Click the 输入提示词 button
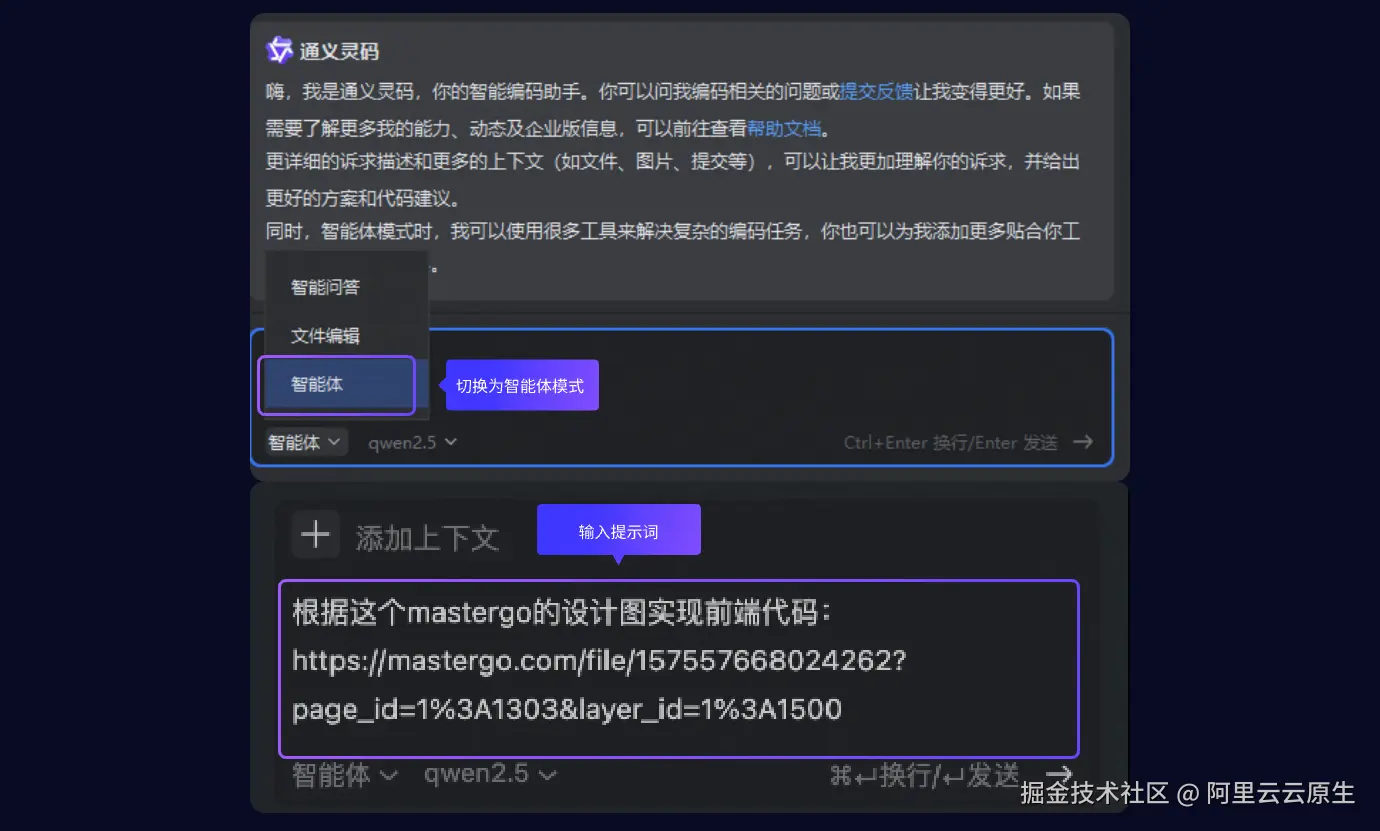The height and width of the screenshot is (831, 1380). (x=618, y=530)
